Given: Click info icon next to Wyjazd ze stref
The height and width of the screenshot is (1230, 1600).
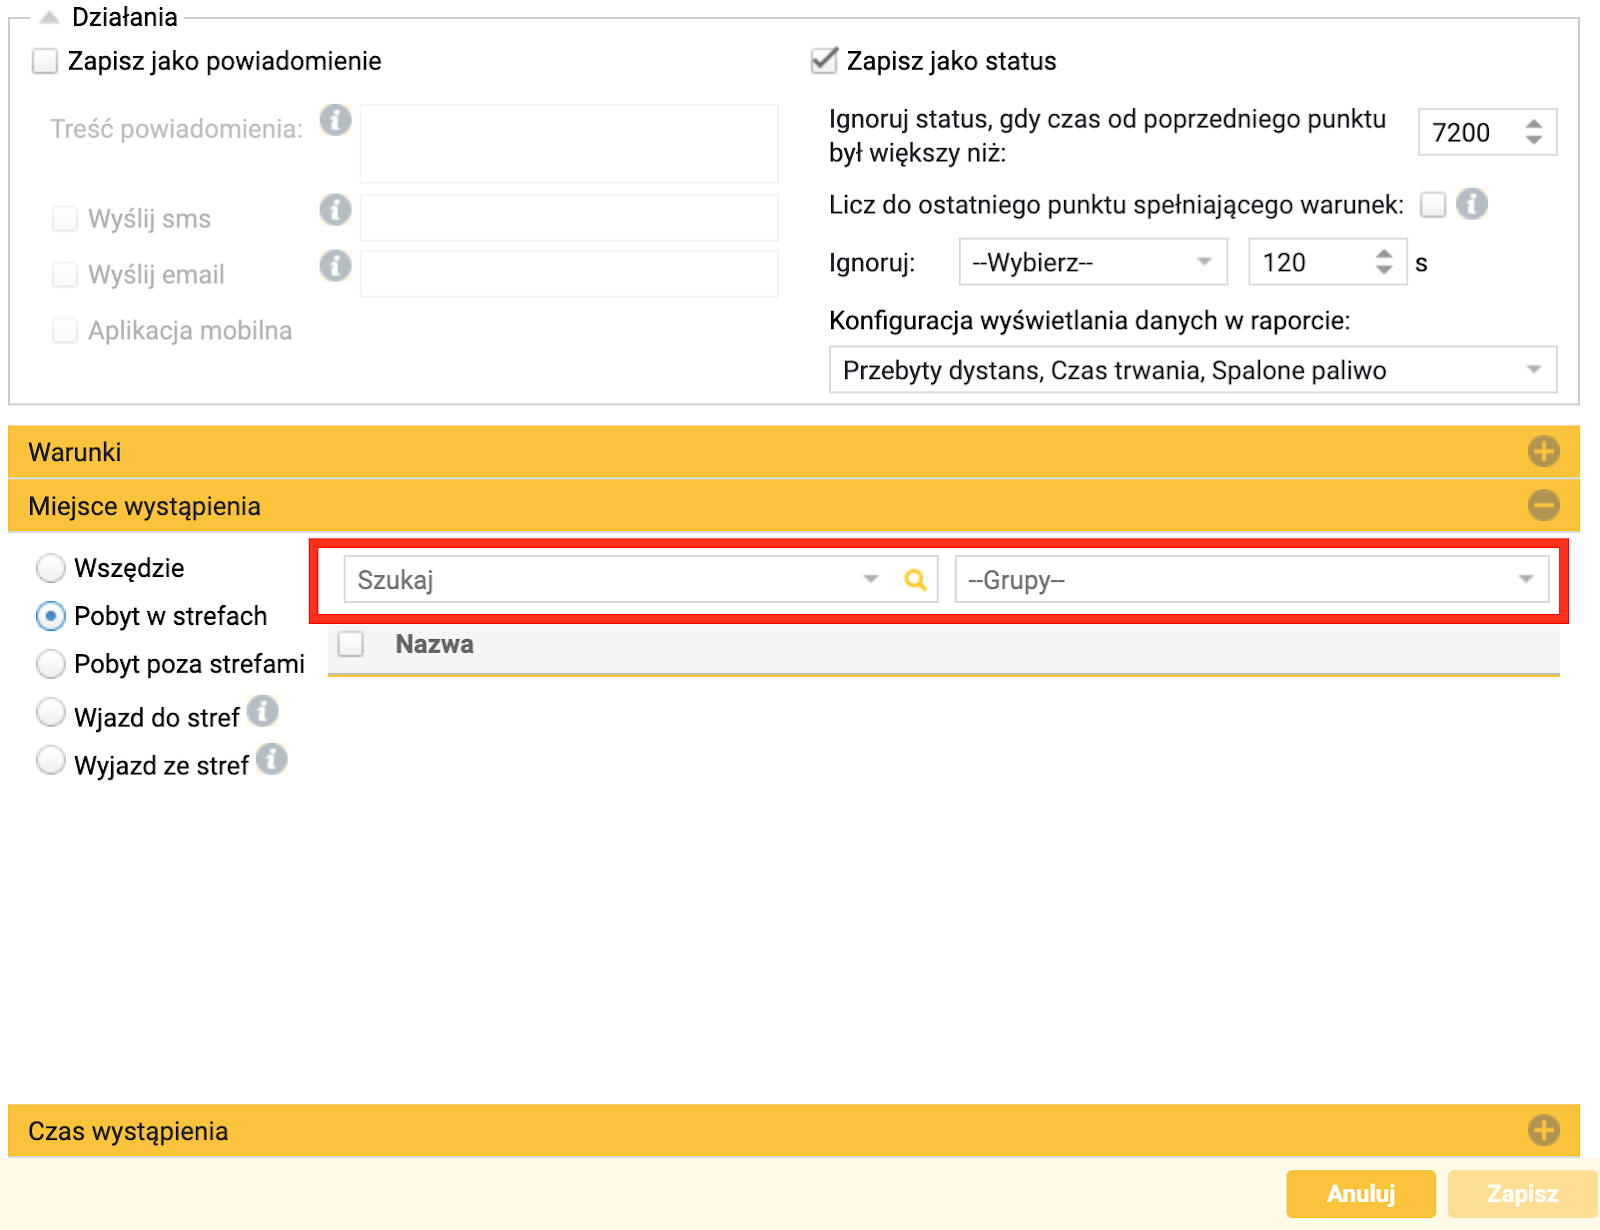Looking at the screenshot, I should coord(271,760).
